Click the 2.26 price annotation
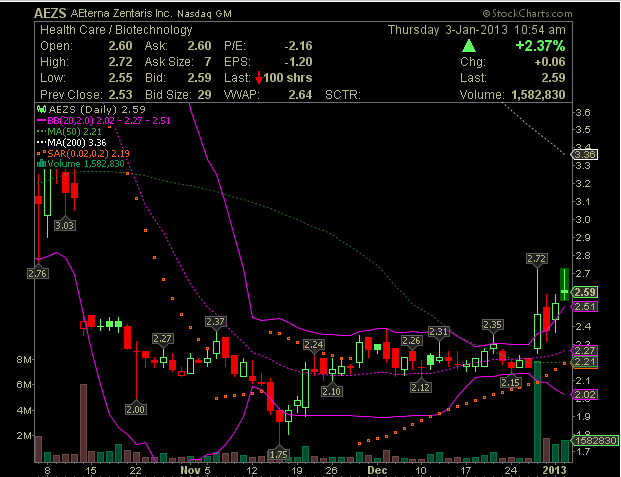Screen dimensions: 621x477 (x=411, y=340)
